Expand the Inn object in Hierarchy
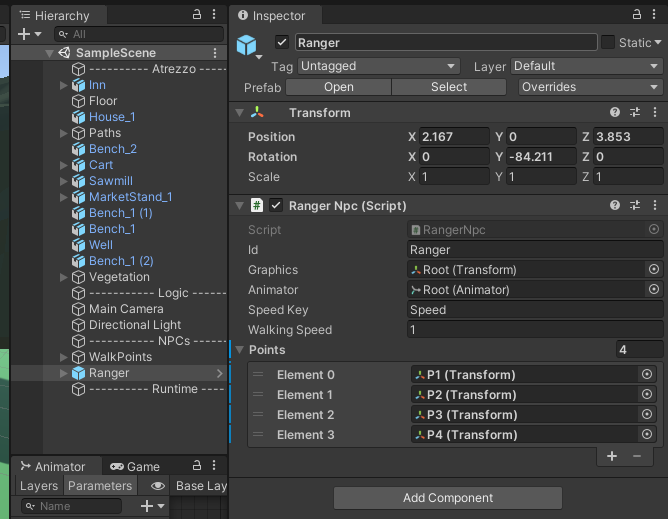The height and width of the screenshot is (519, 668). click(x=63, y=85)
